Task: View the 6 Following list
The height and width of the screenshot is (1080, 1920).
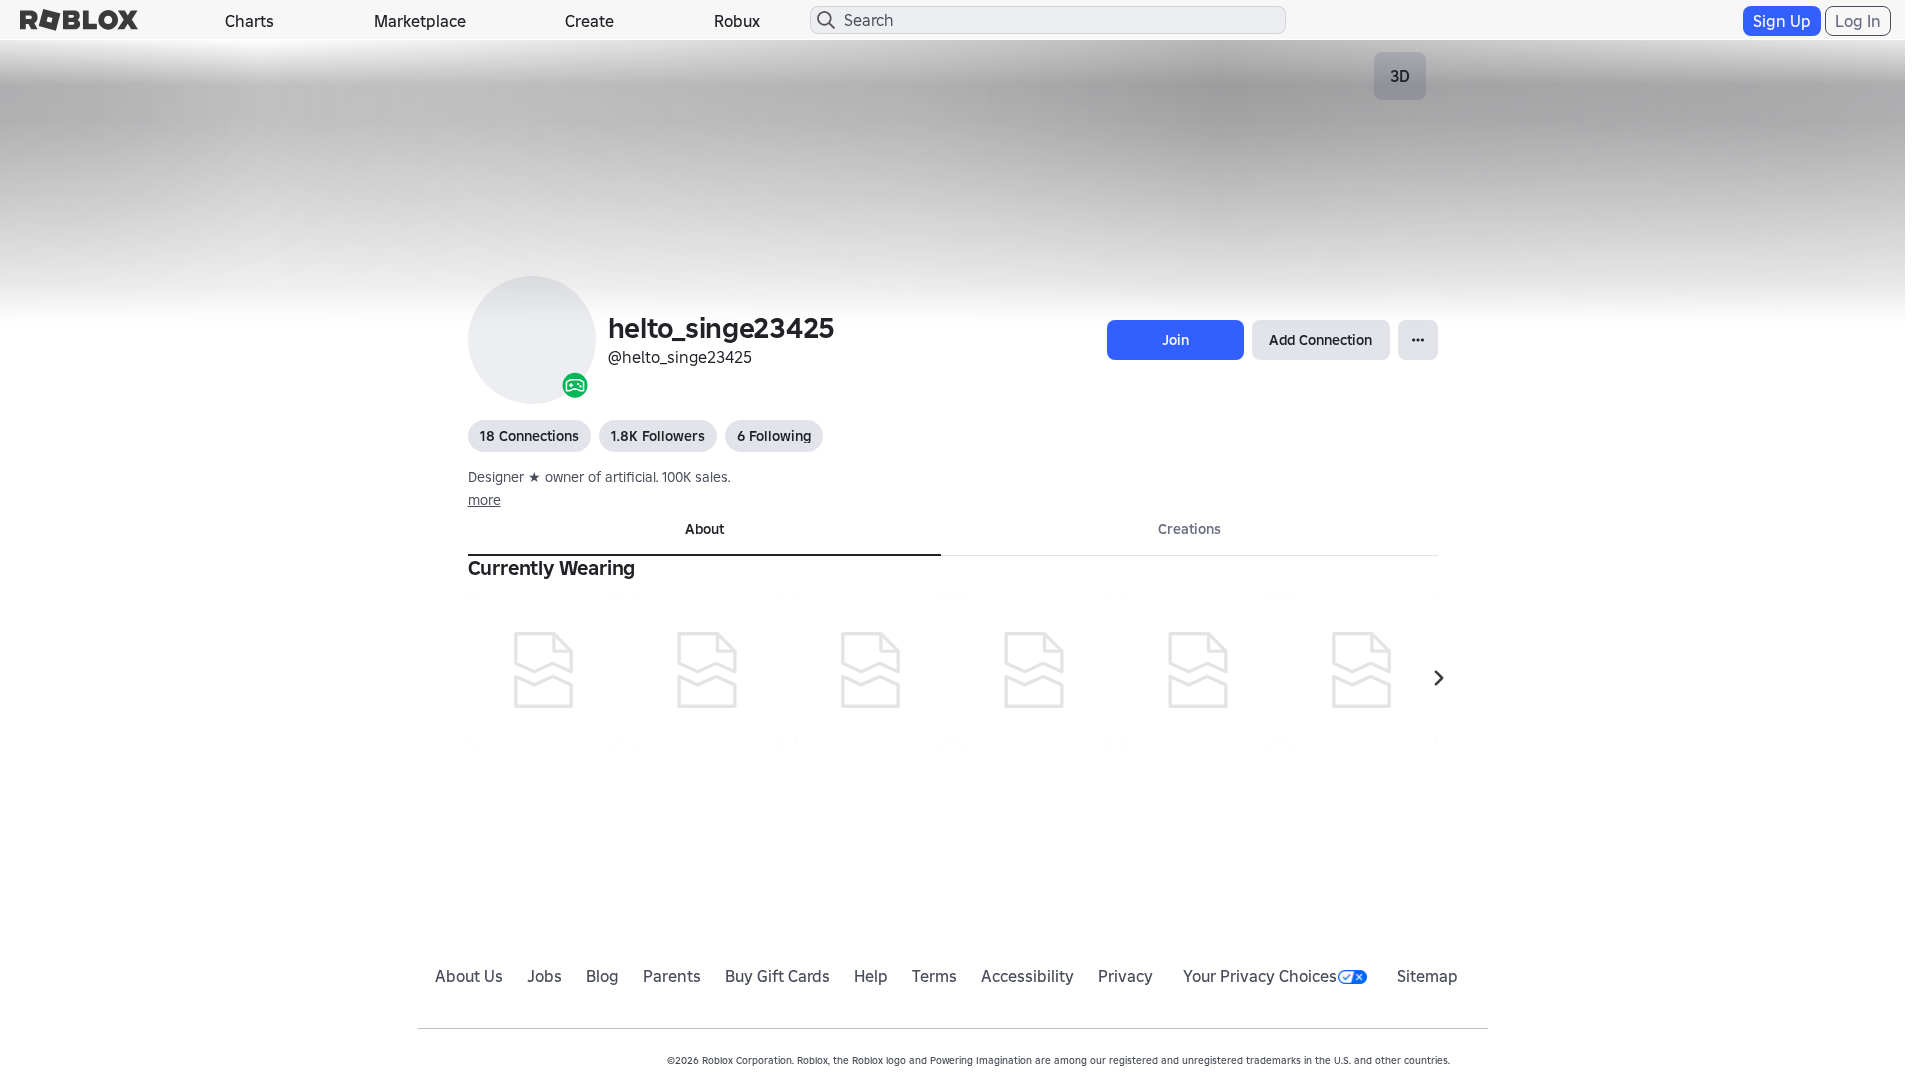Action: click(774, 436)
